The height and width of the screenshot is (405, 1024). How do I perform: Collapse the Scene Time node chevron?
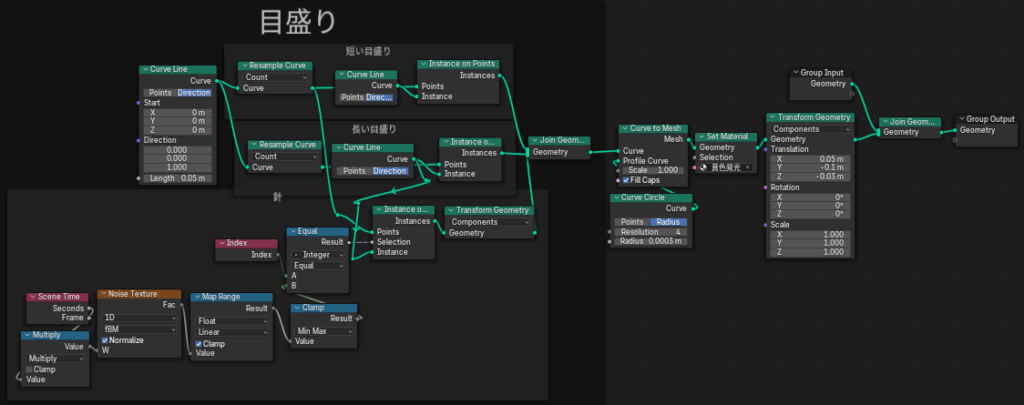[x=31, y=297]
